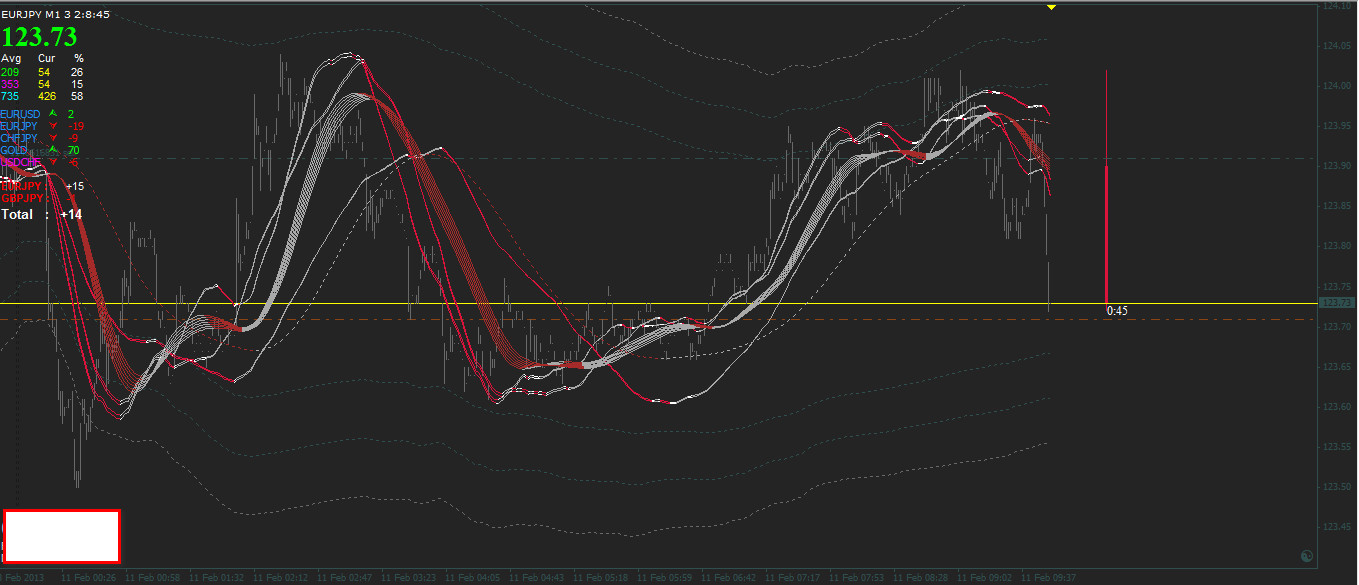1359x585 pixels.
Task: Select the EURUSD blue symbol label
Action: (20, 114)
